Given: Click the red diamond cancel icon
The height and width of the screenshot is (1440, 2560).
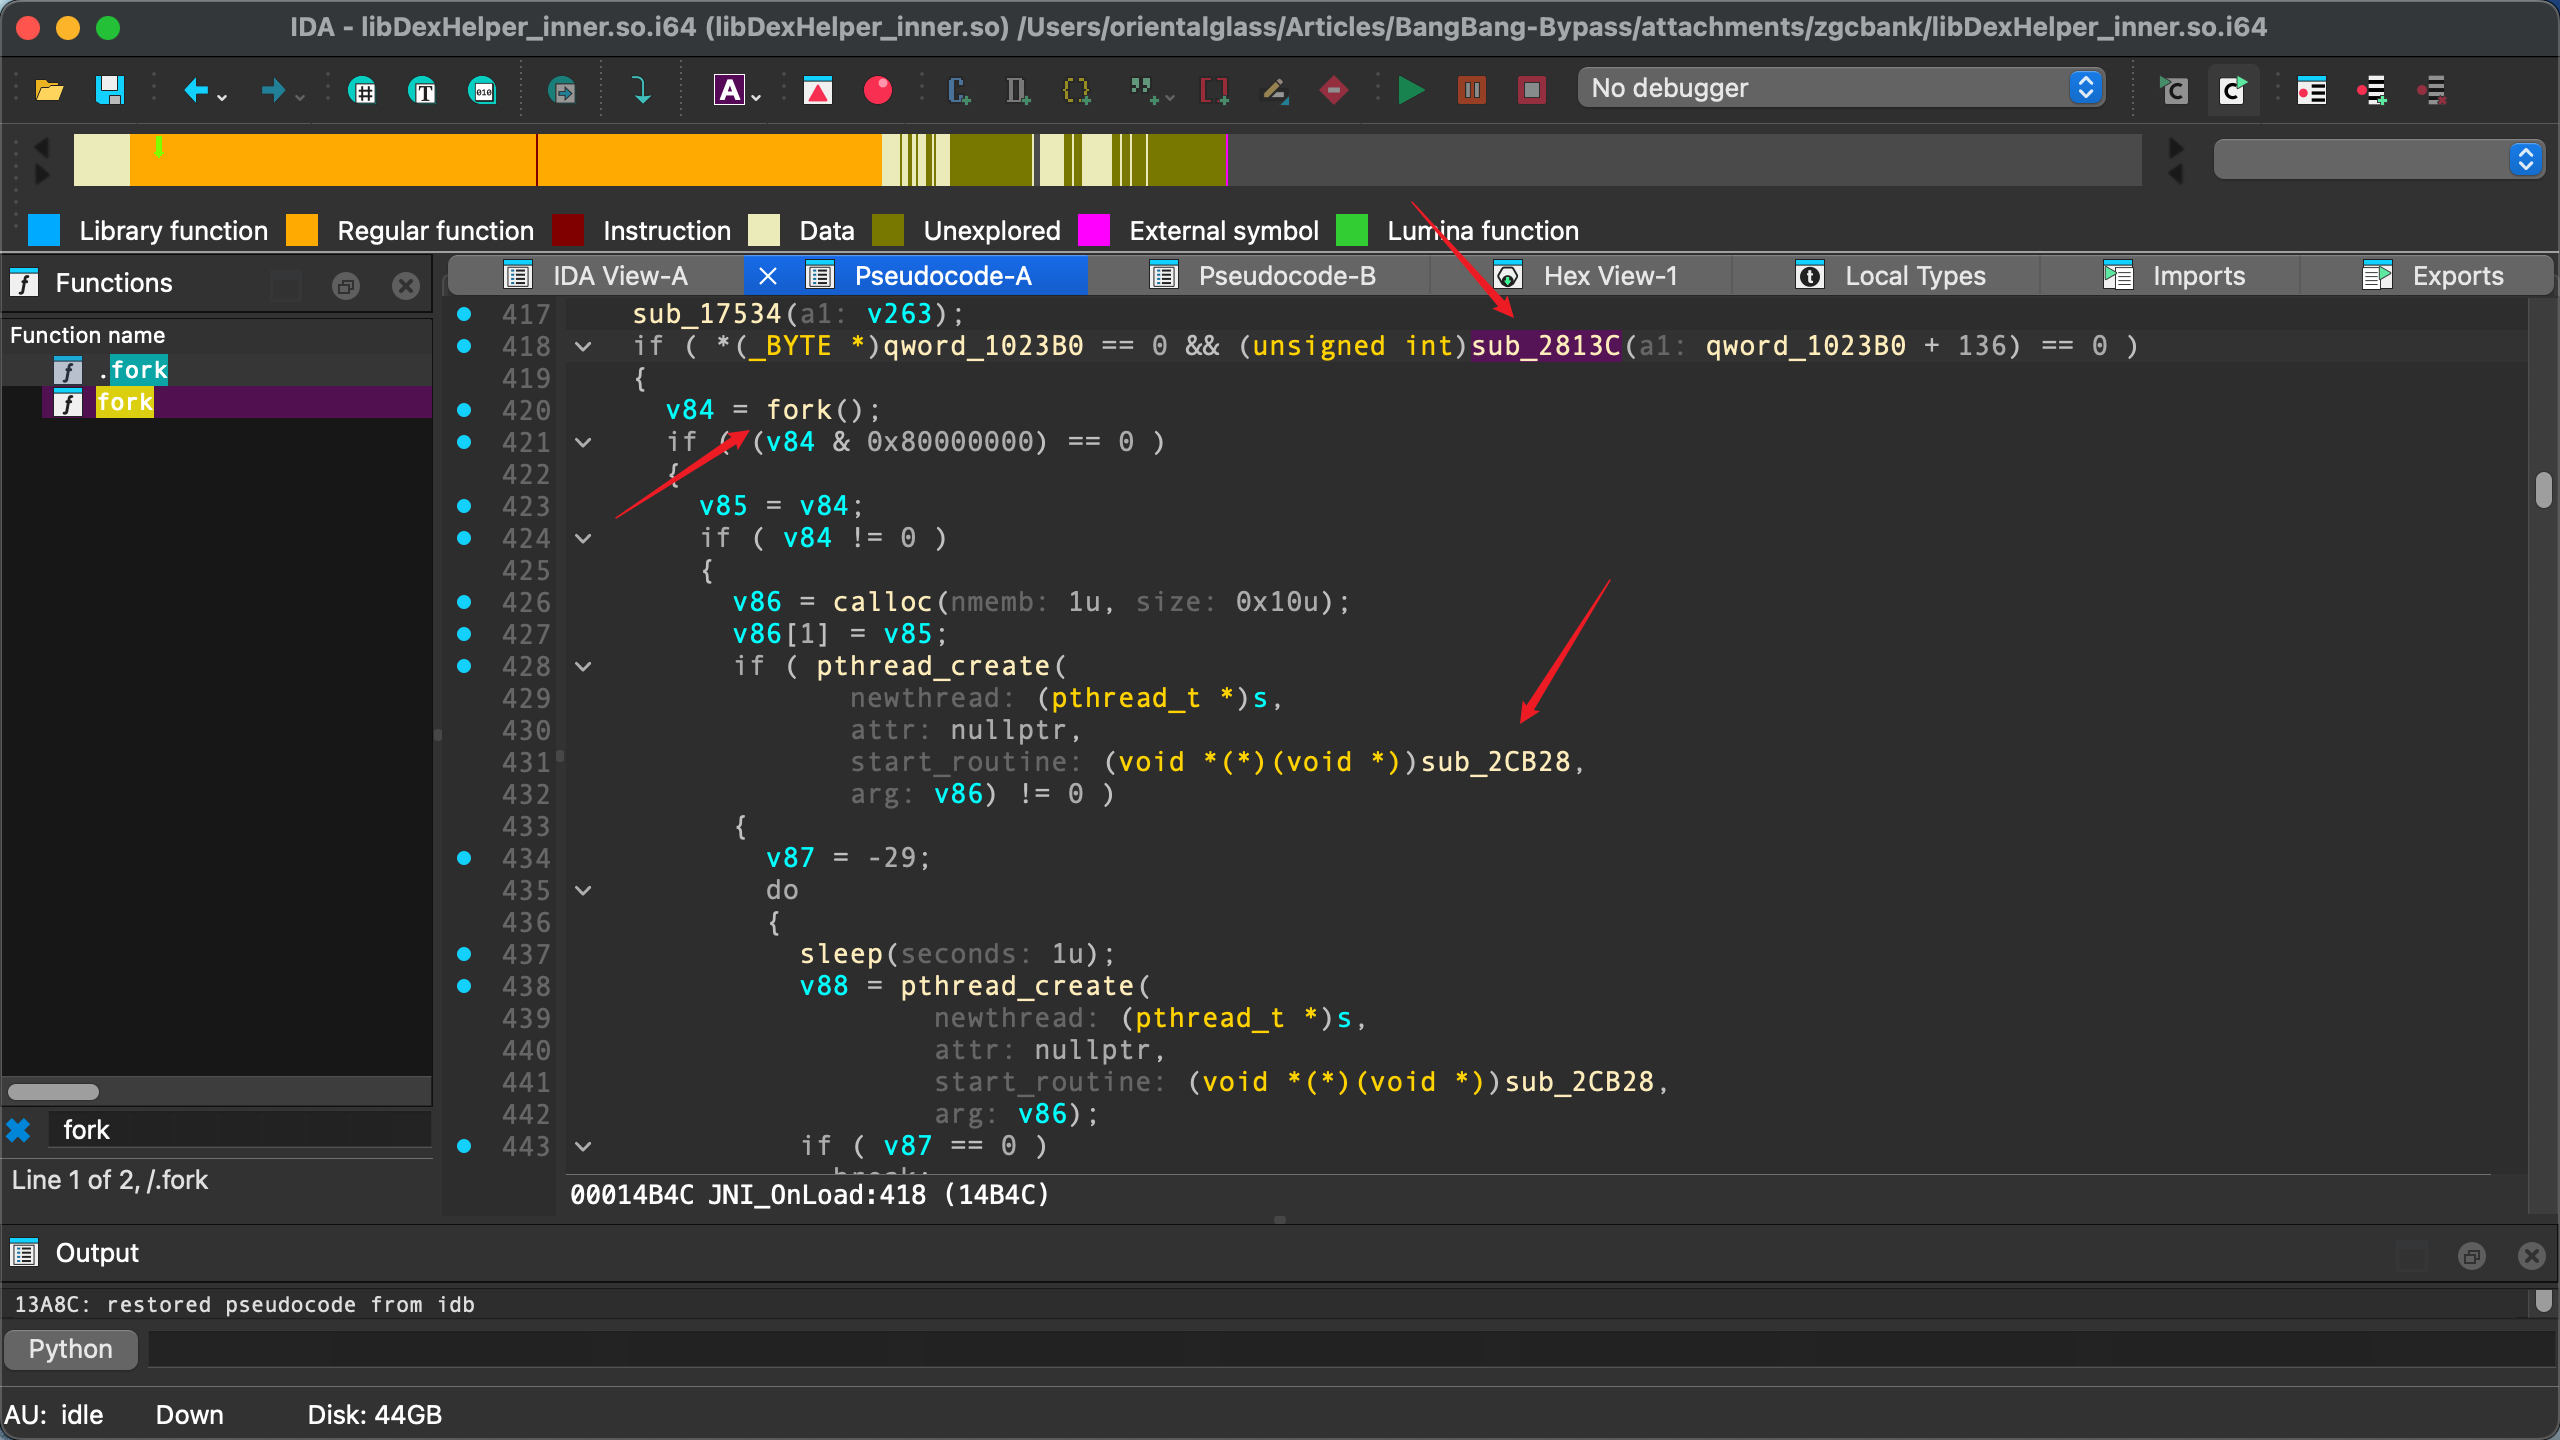Looking at the screenshot, I should (1334, 91).
